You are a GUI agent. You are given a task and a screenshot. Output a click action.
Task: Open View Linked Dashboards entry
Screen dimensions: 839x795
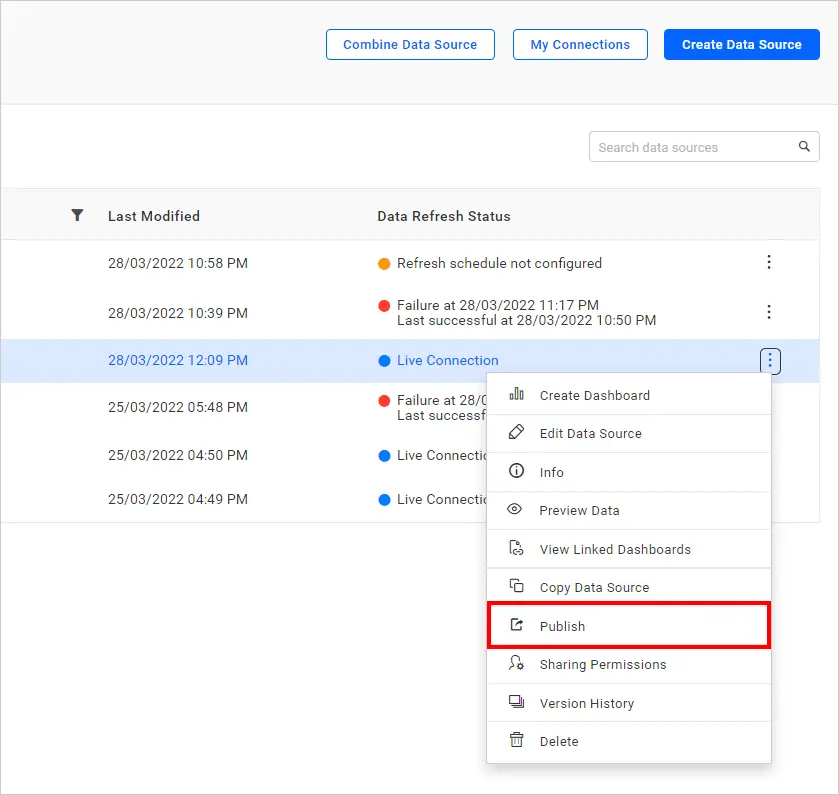629,549
